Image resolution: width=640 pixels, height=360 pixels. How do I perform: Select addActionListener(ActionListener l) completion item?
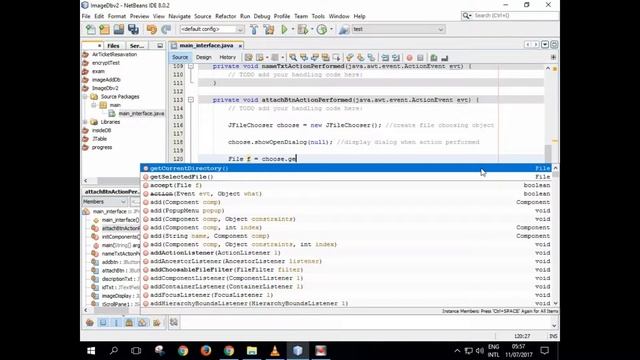pyautogui.click(x=346, y=253)
